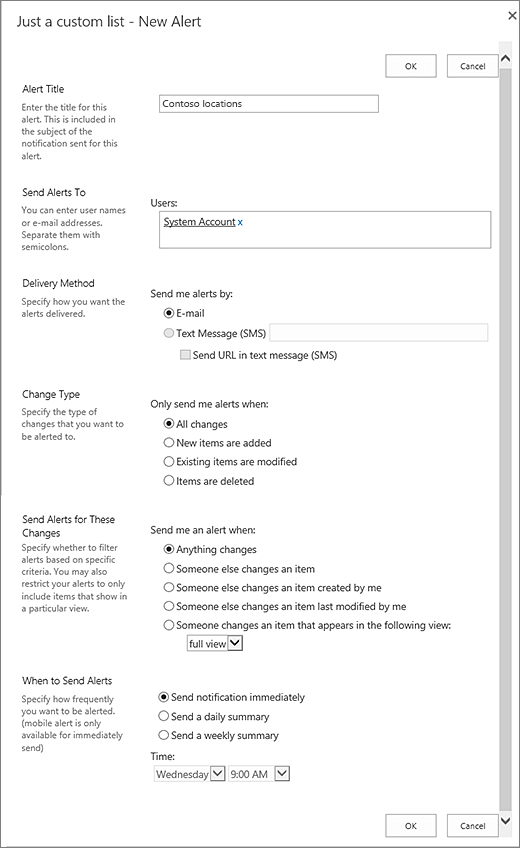Open the Wednesday day dropdown
Viewport: 520px width, 848px height.
(x=189, y=774)
